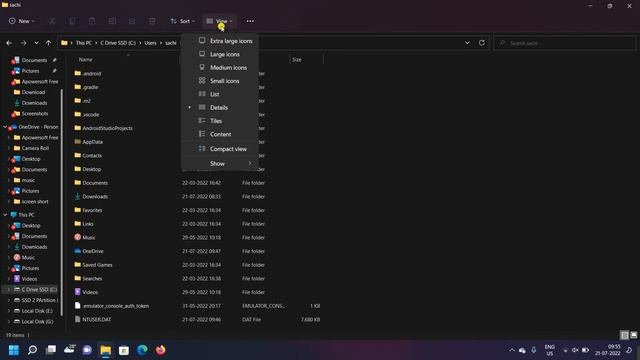Choose Small icons view
The image size is (640, 360).
point(220,81)
